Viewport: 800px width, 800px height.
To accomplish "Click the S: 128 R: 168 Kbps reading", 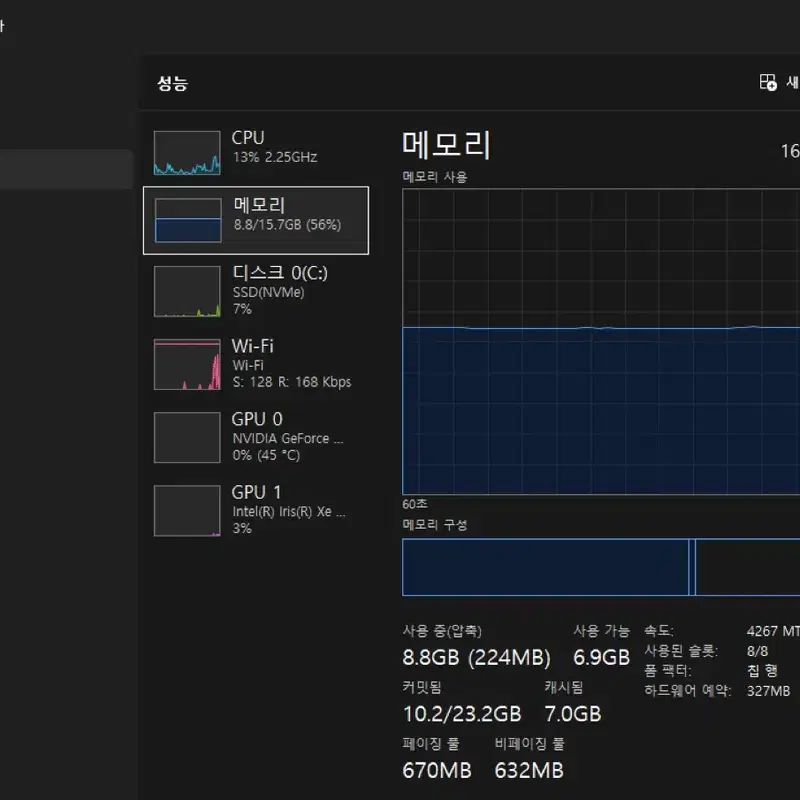I will (292, 382).
